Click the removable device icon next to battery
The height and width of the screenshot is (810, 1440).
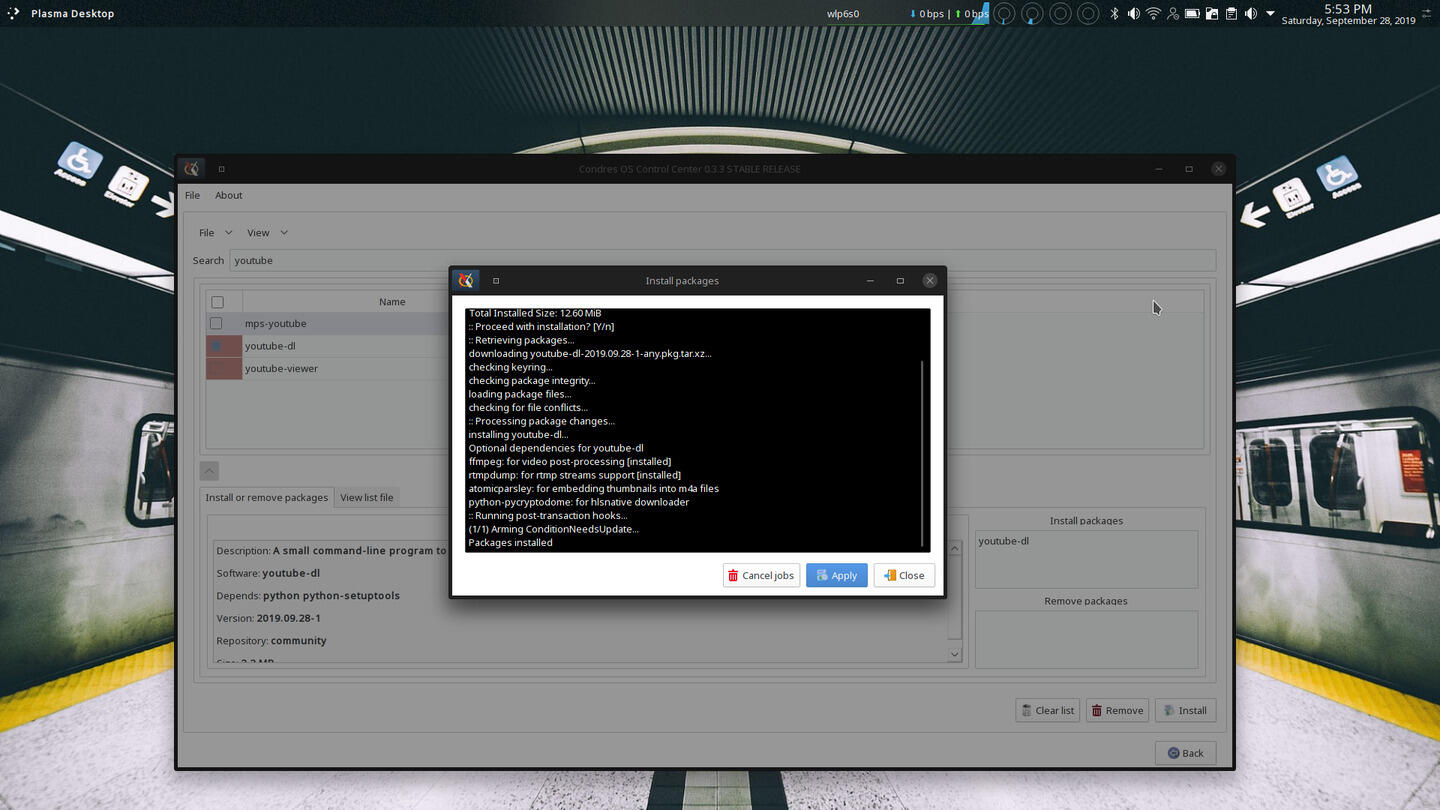point(1211,14)
